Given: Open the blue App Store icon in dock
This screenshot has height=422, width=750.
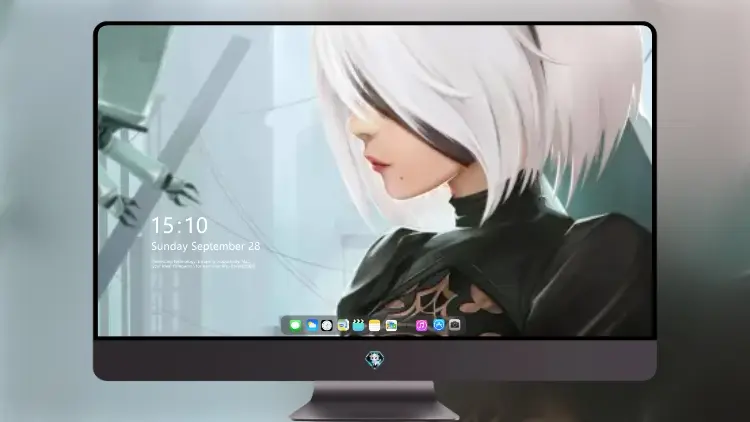Looking at the screenshot, I should [439, 325].
